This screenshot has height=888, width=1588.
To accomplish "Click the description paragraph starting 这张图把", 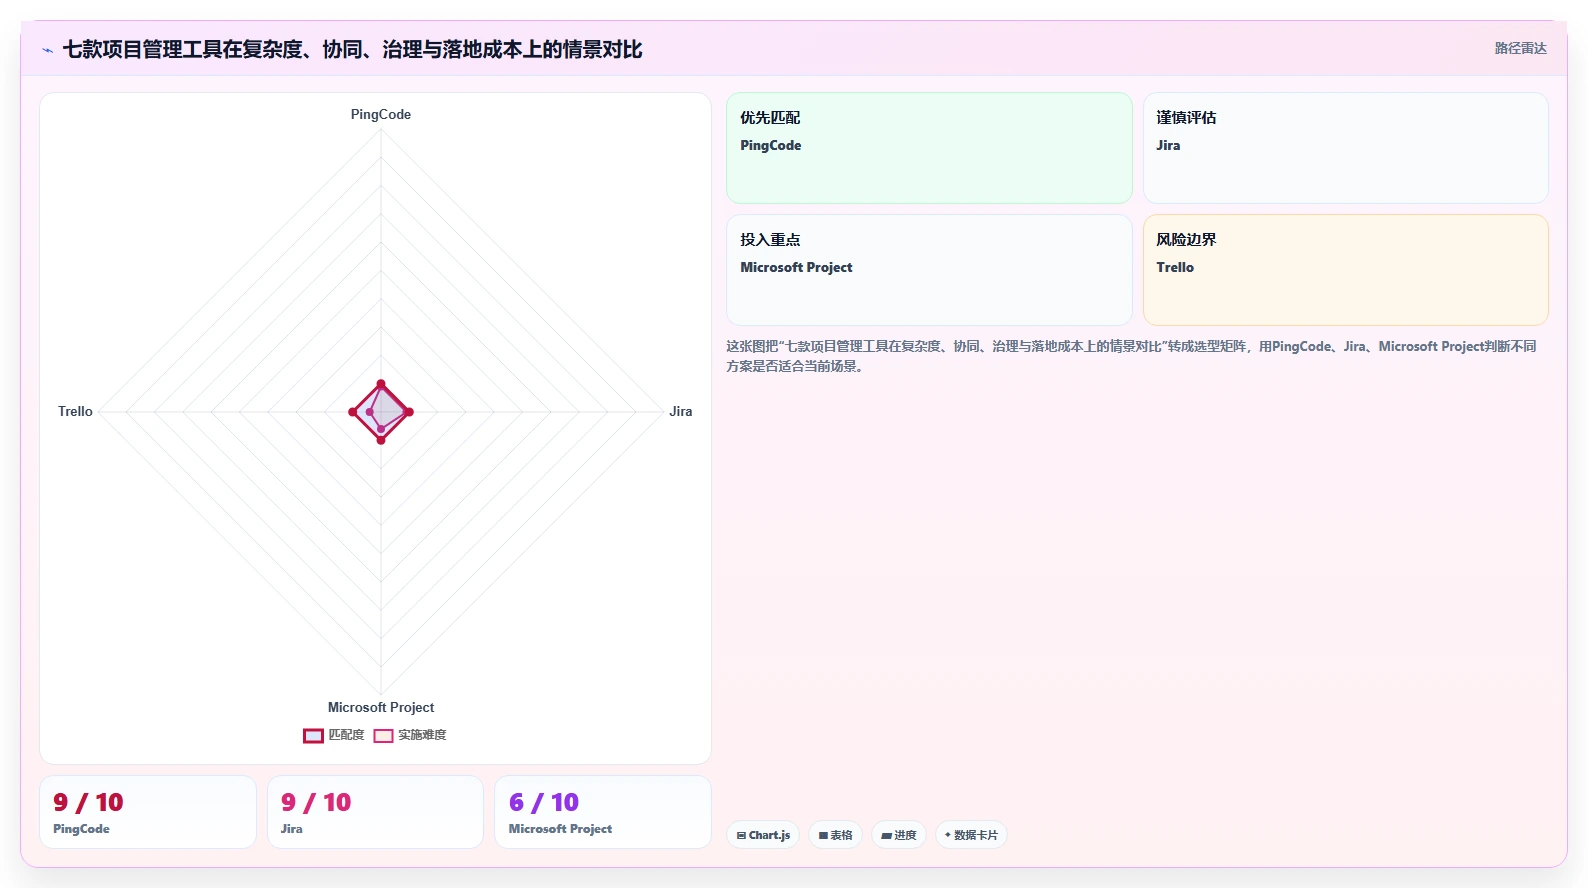I will click(x=1131, y=356).
